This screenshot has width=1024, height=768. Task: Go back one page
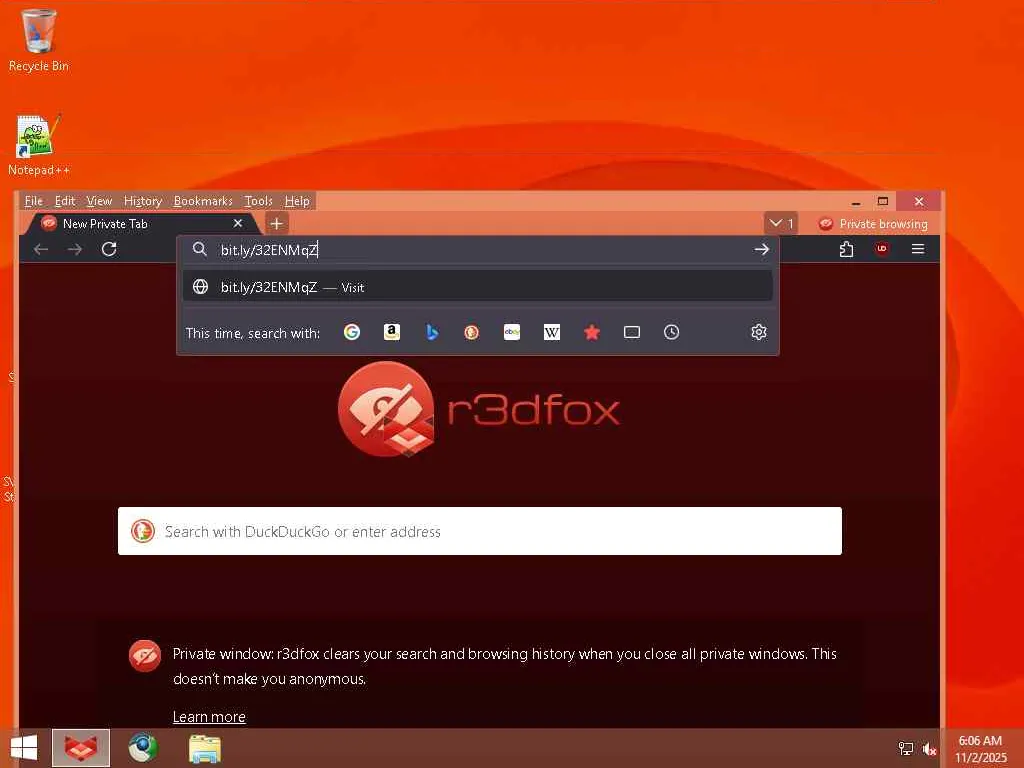pyautogui.click(x=41, y=249)
